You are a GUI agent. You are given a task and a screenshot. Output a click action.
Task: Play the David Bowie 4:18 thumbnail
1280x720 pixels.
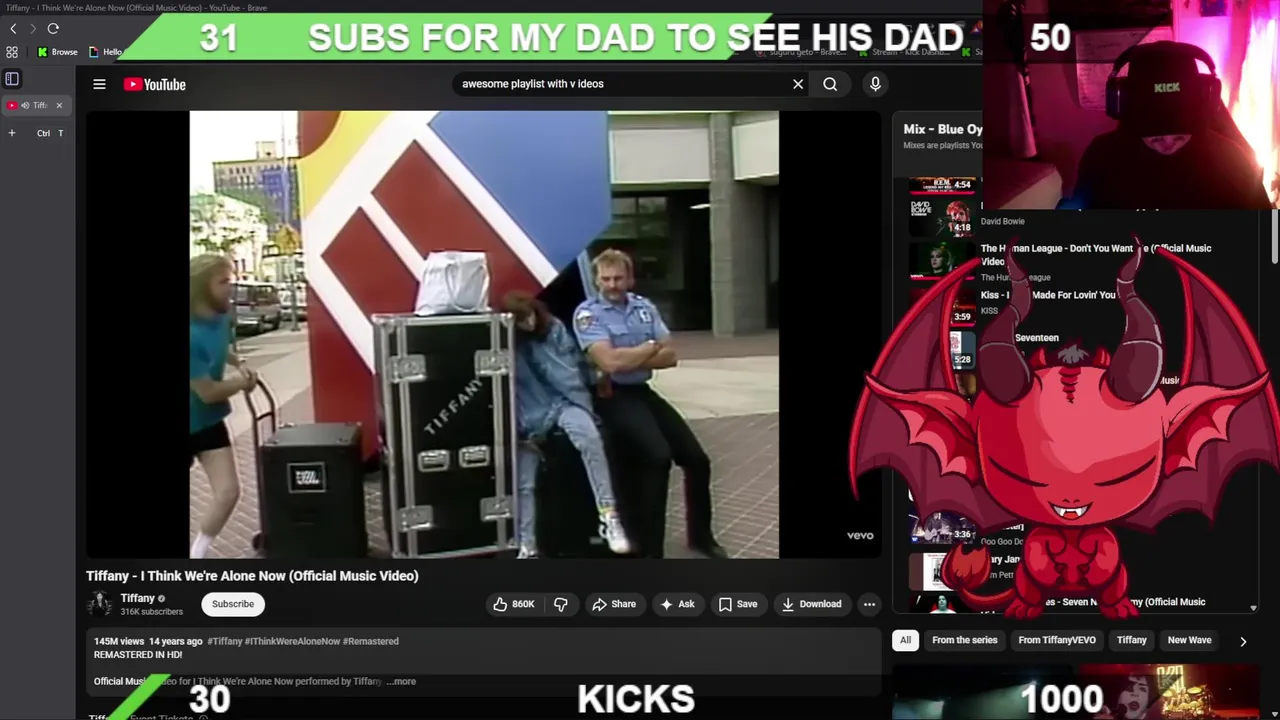[x=942, y=216]
